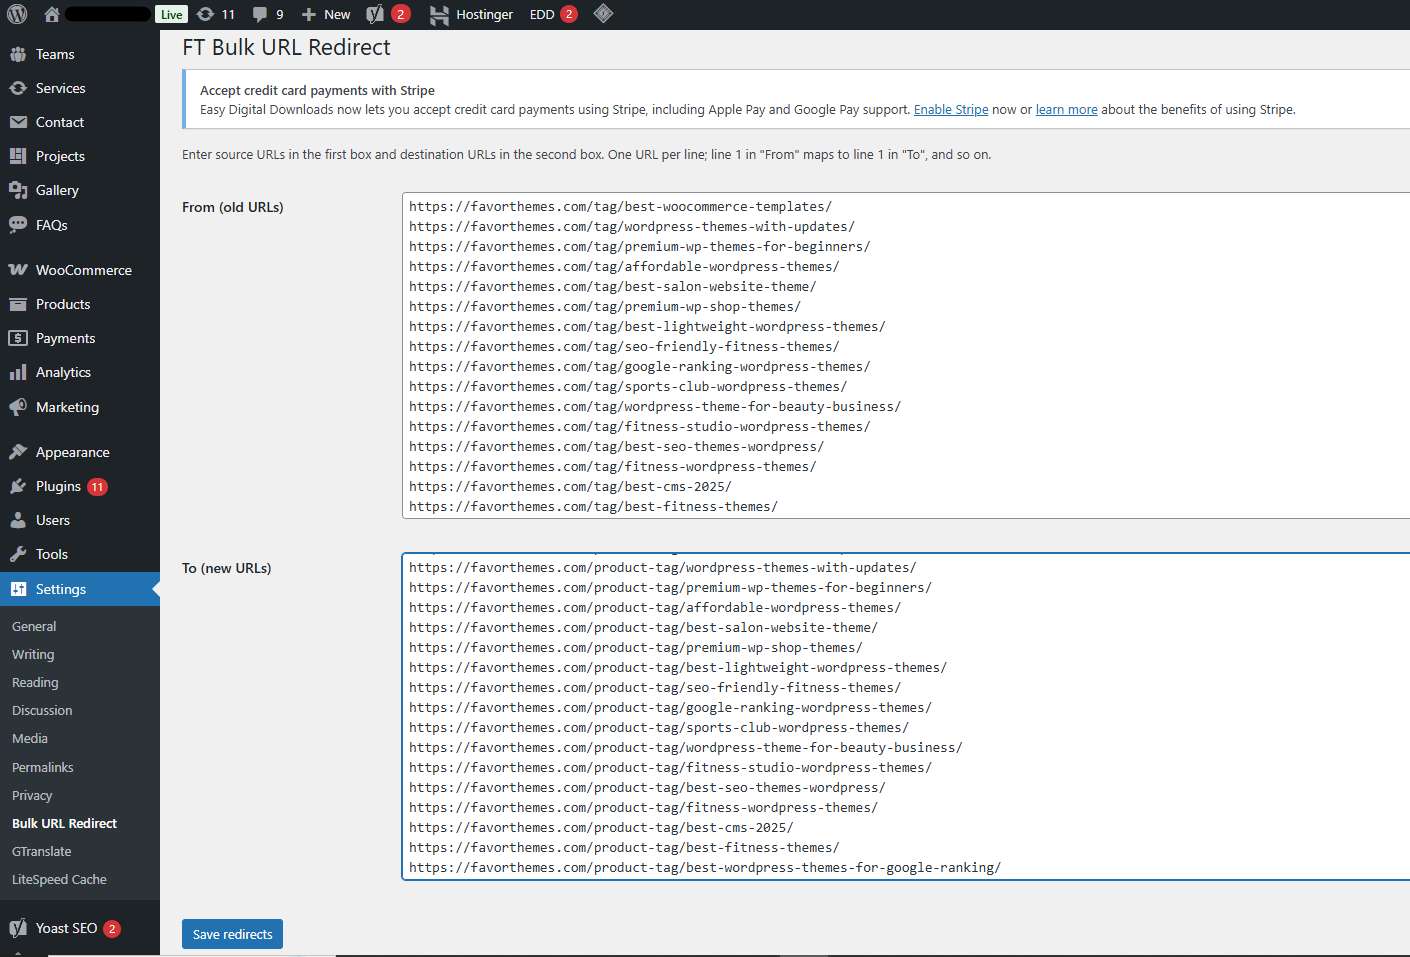
Task: Expand the Settings sidebar menu
Action: (x=61, y=589)
